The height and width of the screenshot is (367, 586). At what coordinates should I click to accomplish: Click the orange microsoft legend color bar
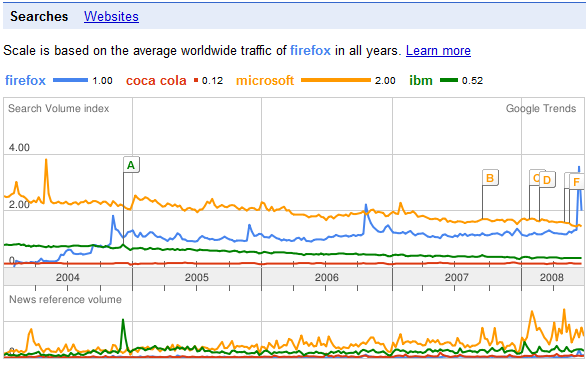tap(336, 80)
